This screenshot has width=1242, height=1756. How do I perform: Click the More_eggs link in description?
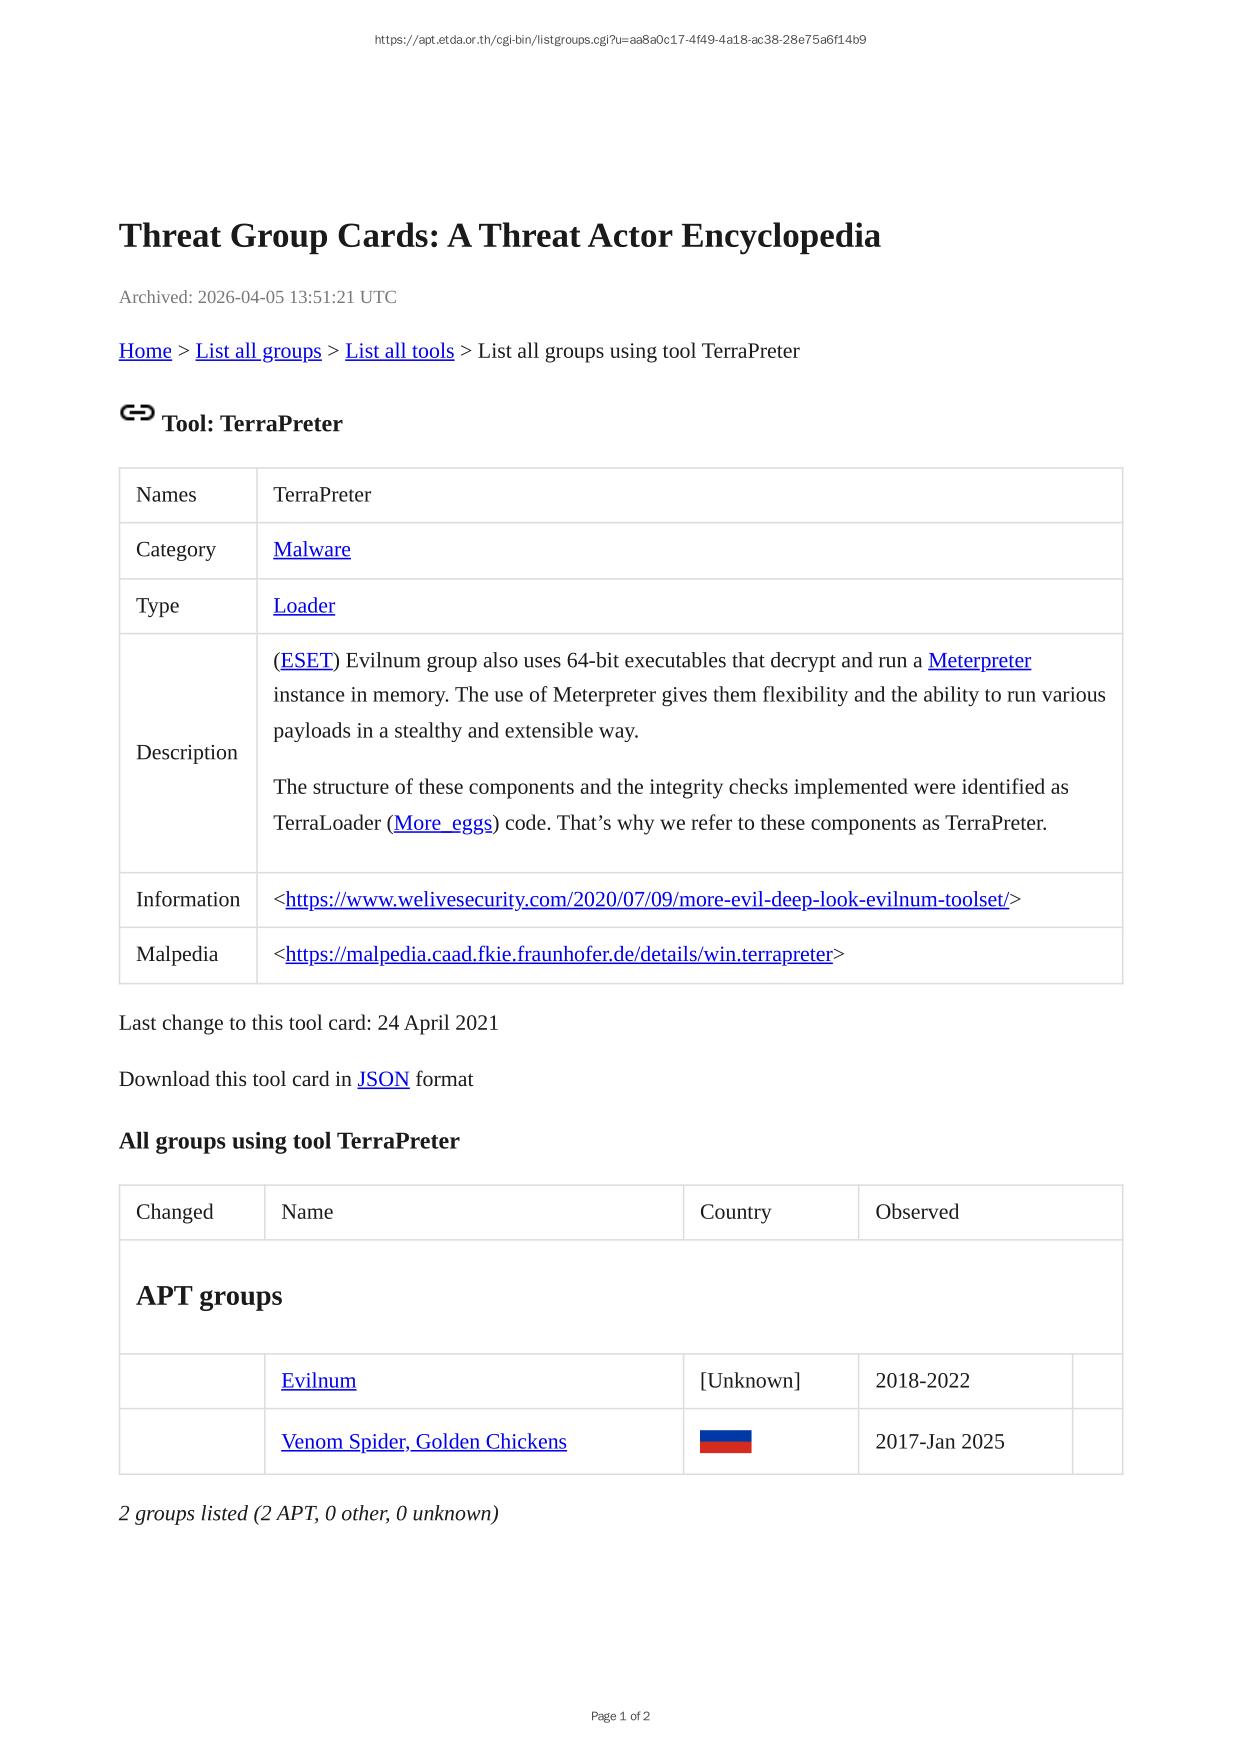pos(443,823)
